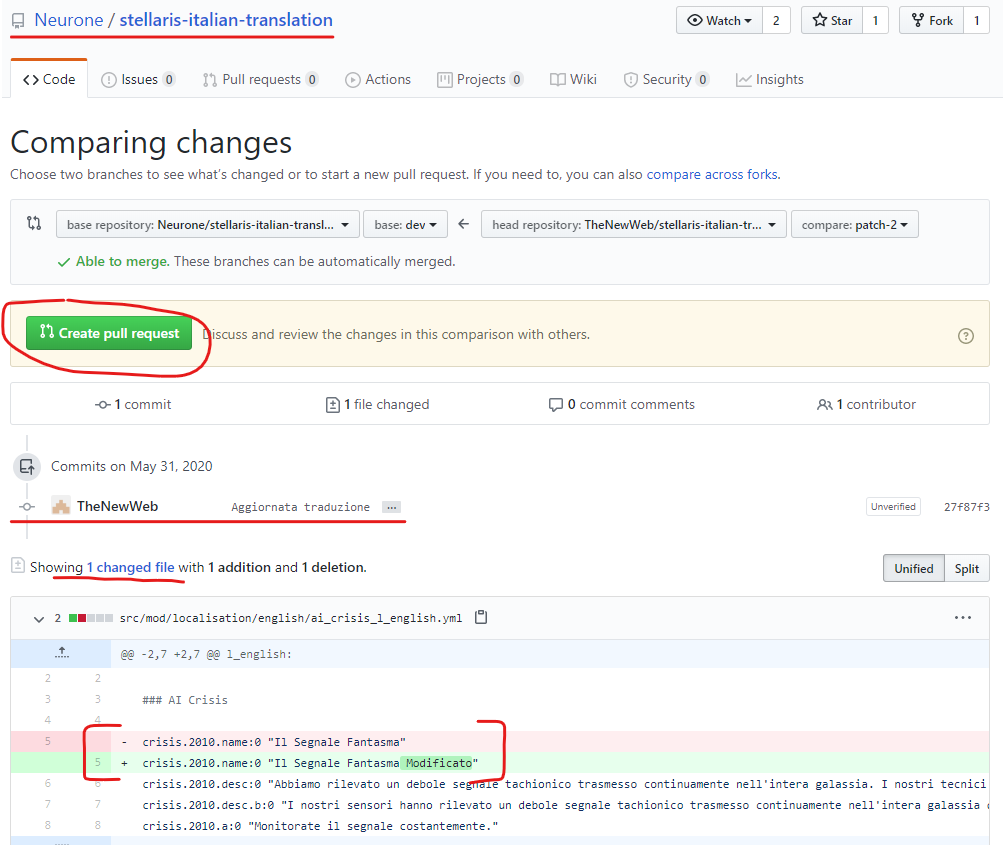Switch to the Pull requests tab
Image resolution: width=1003 pixels, height=845 pixels.
pos(260,79)
